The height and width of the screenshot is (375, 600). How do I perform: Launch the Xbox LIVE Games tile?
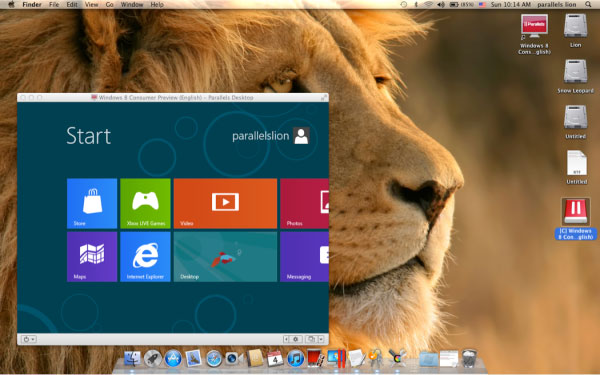tap(145, 203)
